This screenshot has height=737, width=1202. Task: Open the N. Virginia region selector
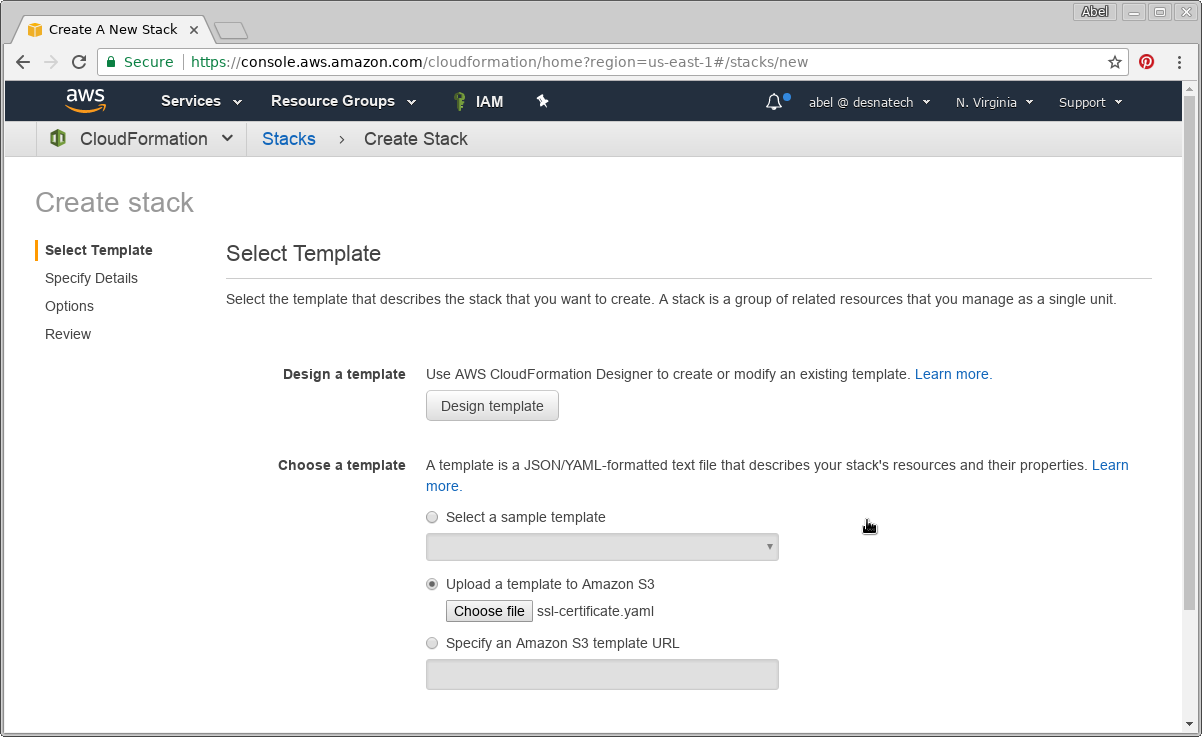coord(994,102)
